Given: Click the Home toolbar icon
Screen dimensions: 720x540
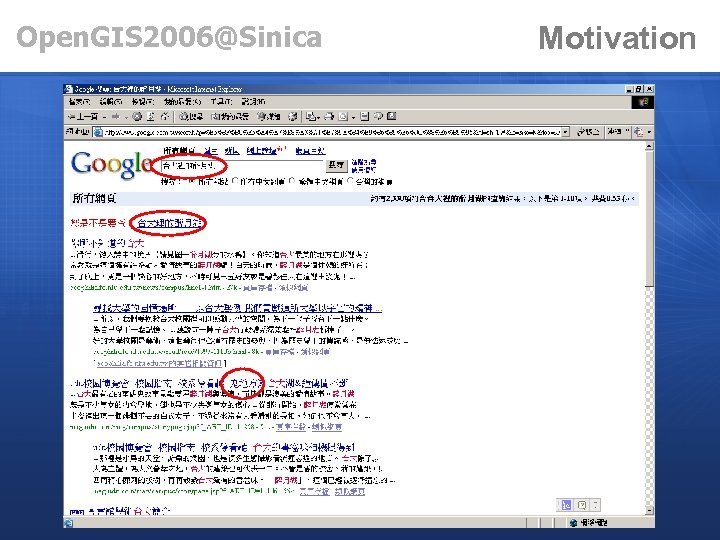Looking at the screenshot, I should tap(164, 117).
